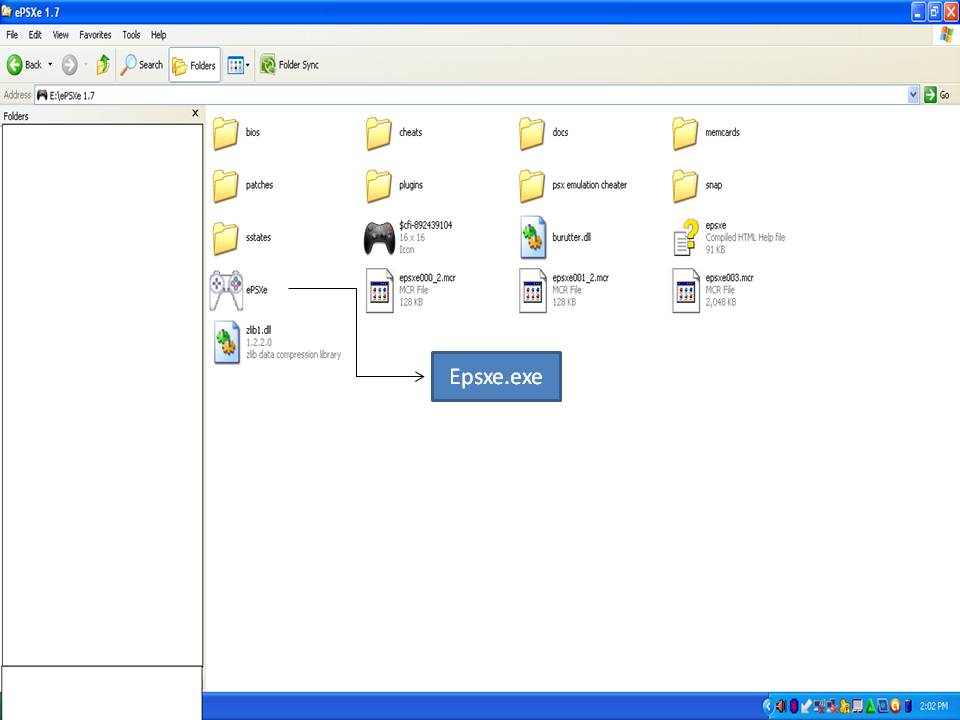Select the $cfi-892439104 gamepad icon file
This screenshot has height=720, width=960.
pos(379,238)
